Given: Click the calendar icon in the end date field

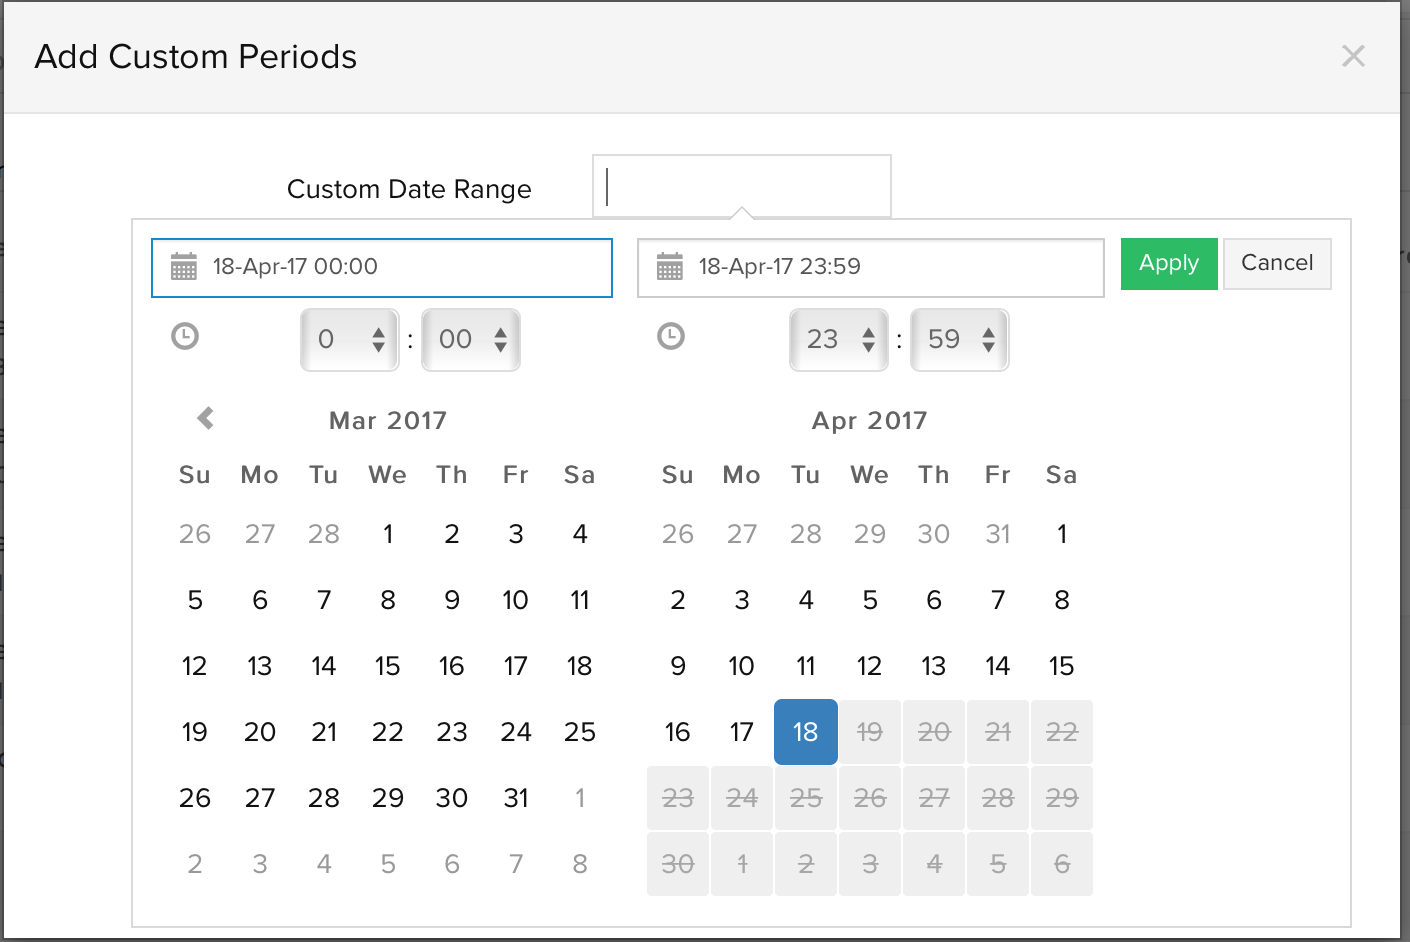Looking at the screenshot, I should pos(671,267).
